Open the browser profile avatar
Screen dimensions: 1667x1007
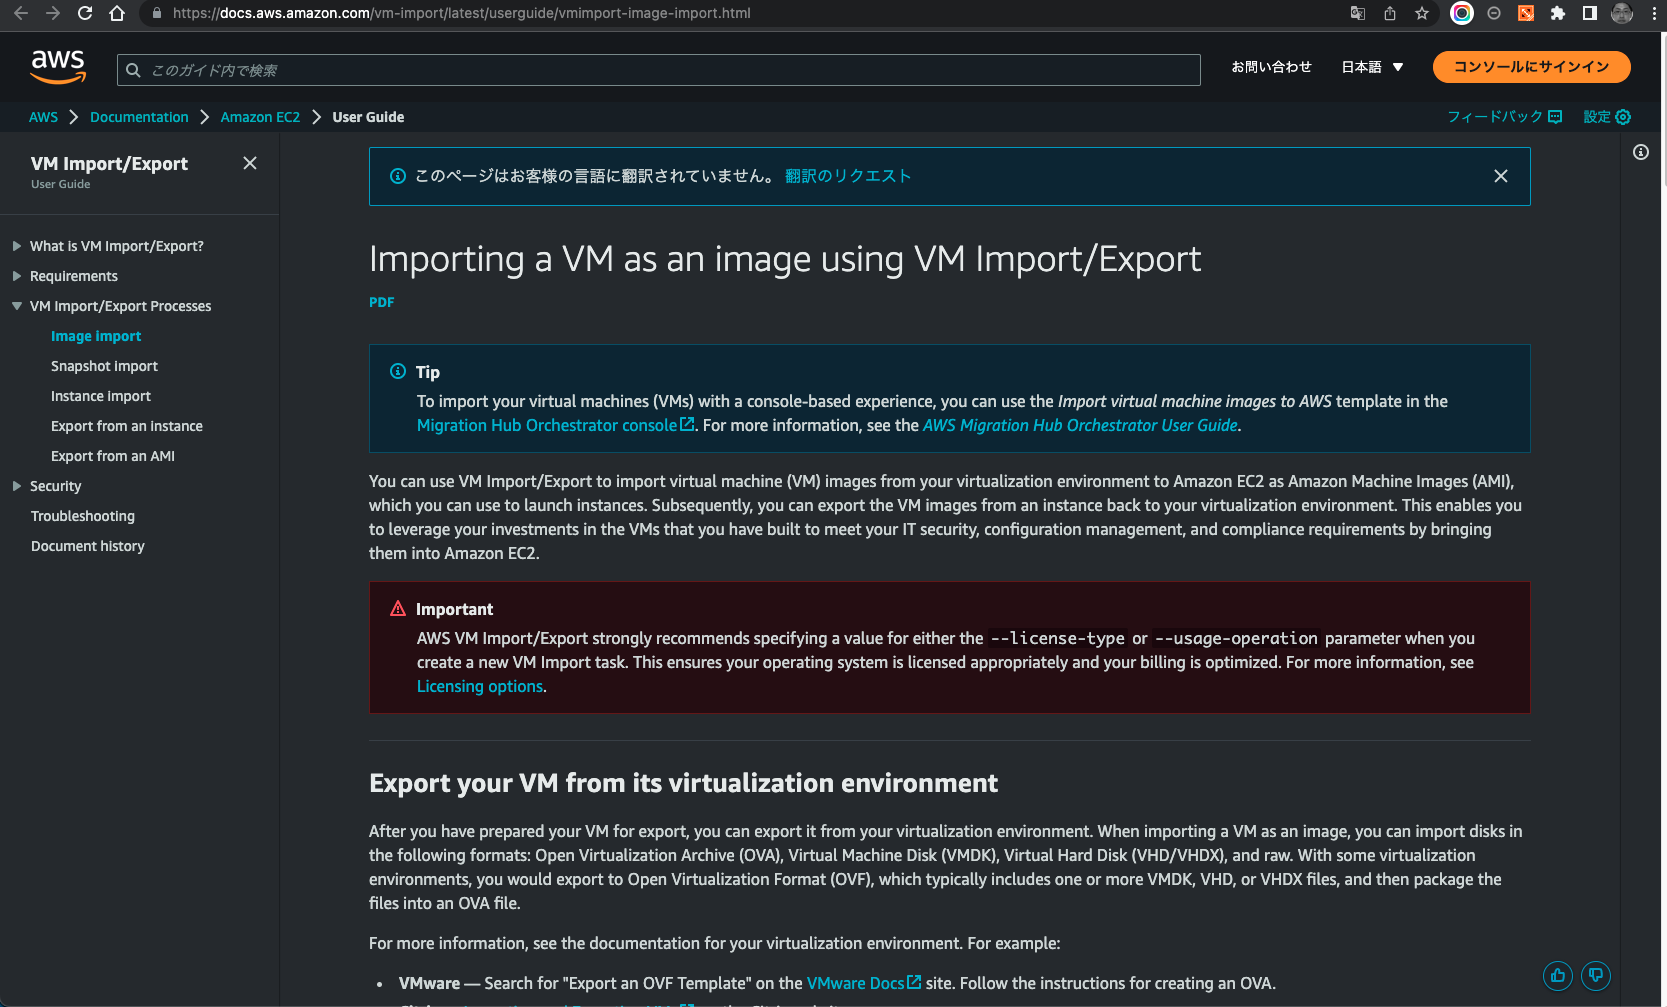[1622, 13]
